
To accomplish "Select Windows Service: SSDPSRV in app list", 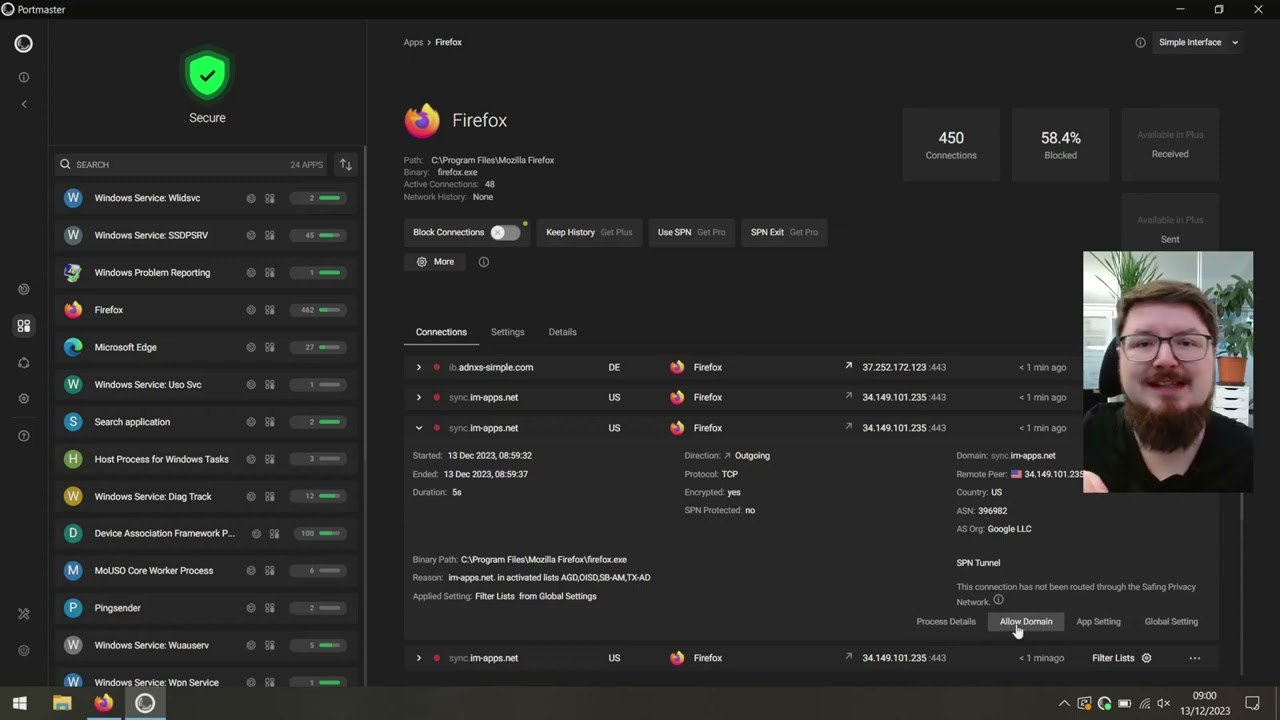I will [206, 235].
